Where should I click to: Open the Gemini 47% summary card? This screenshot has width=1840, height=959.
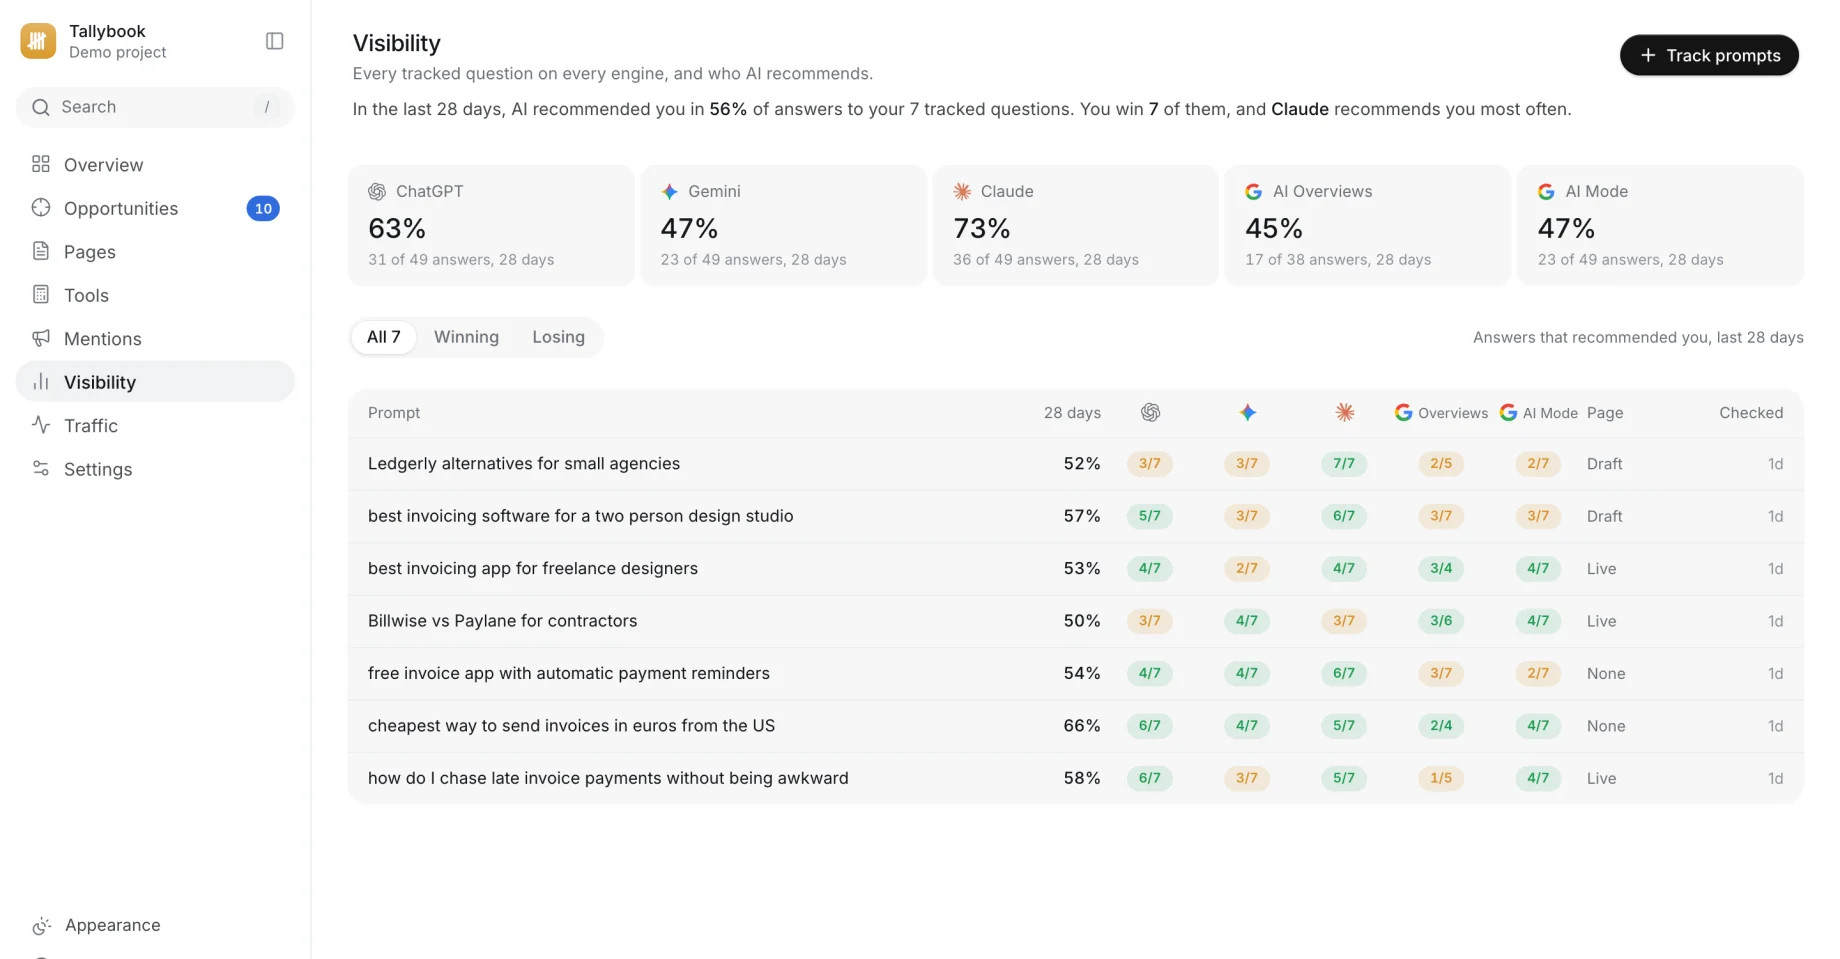784,226
